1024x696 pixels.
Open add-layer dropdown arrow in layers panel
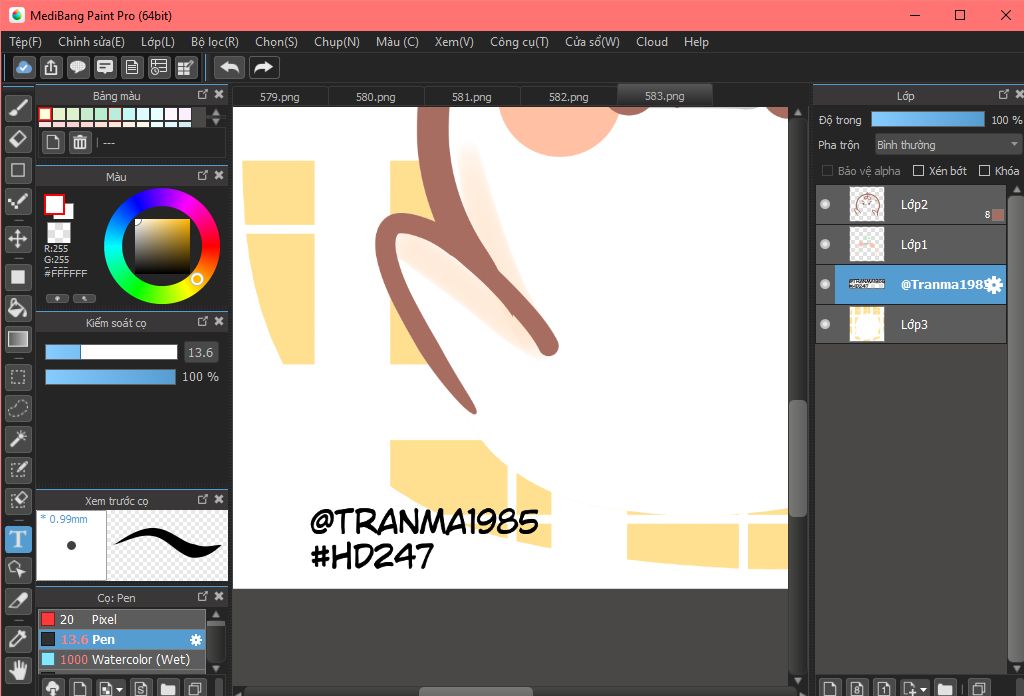point(923,689)
